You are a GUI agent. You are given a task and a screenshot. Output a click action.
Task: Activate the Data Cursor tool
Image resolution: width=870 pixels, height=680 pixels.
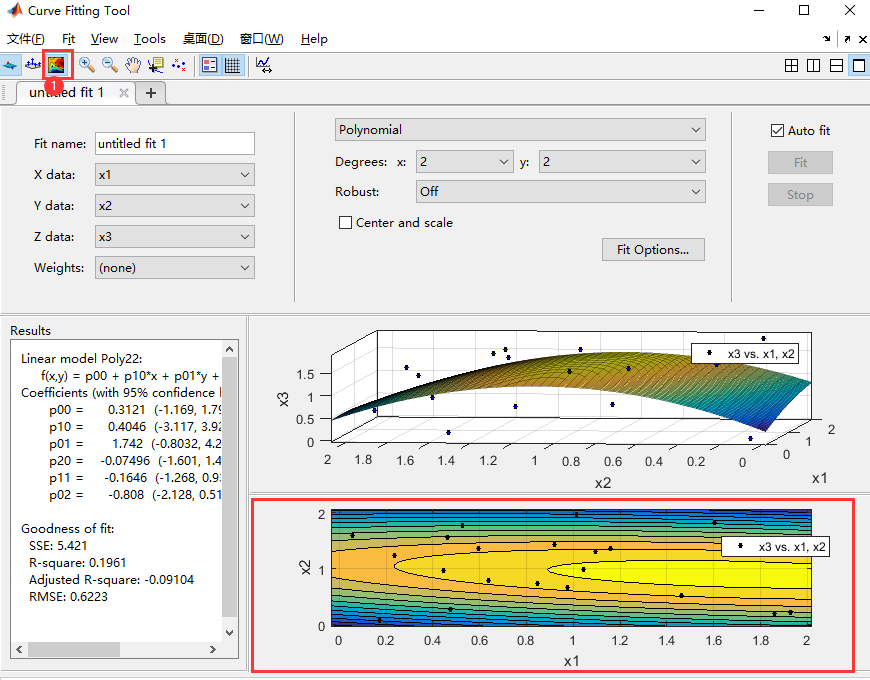pos(155,65)
